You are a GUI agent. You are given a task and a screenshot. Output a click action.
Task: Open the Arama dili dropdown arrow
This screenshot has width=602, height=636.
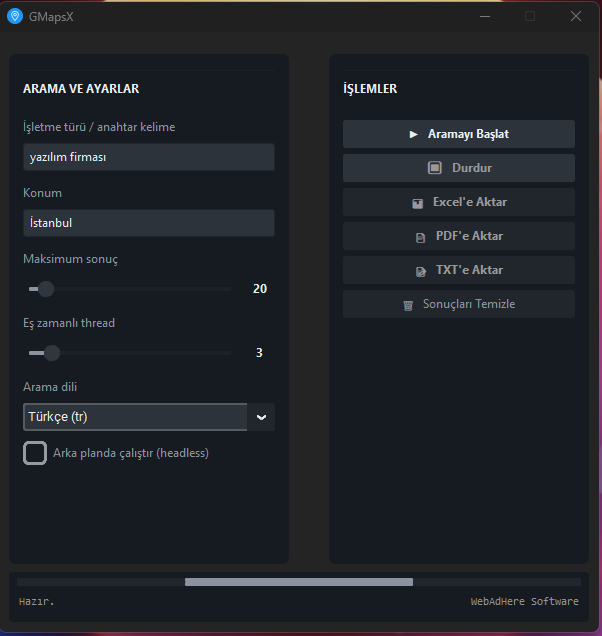[261, 417]
